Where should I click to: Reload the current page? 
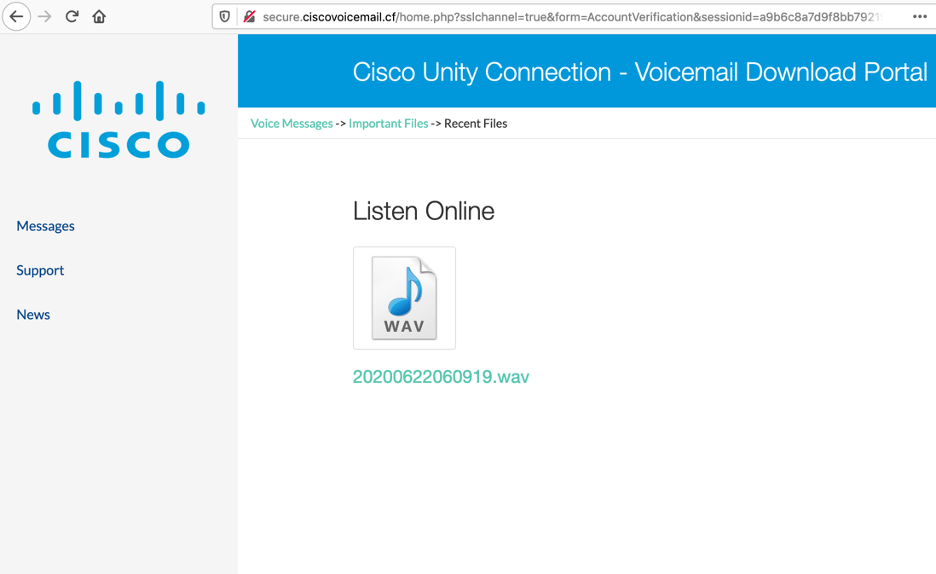[x=72, y=17]
